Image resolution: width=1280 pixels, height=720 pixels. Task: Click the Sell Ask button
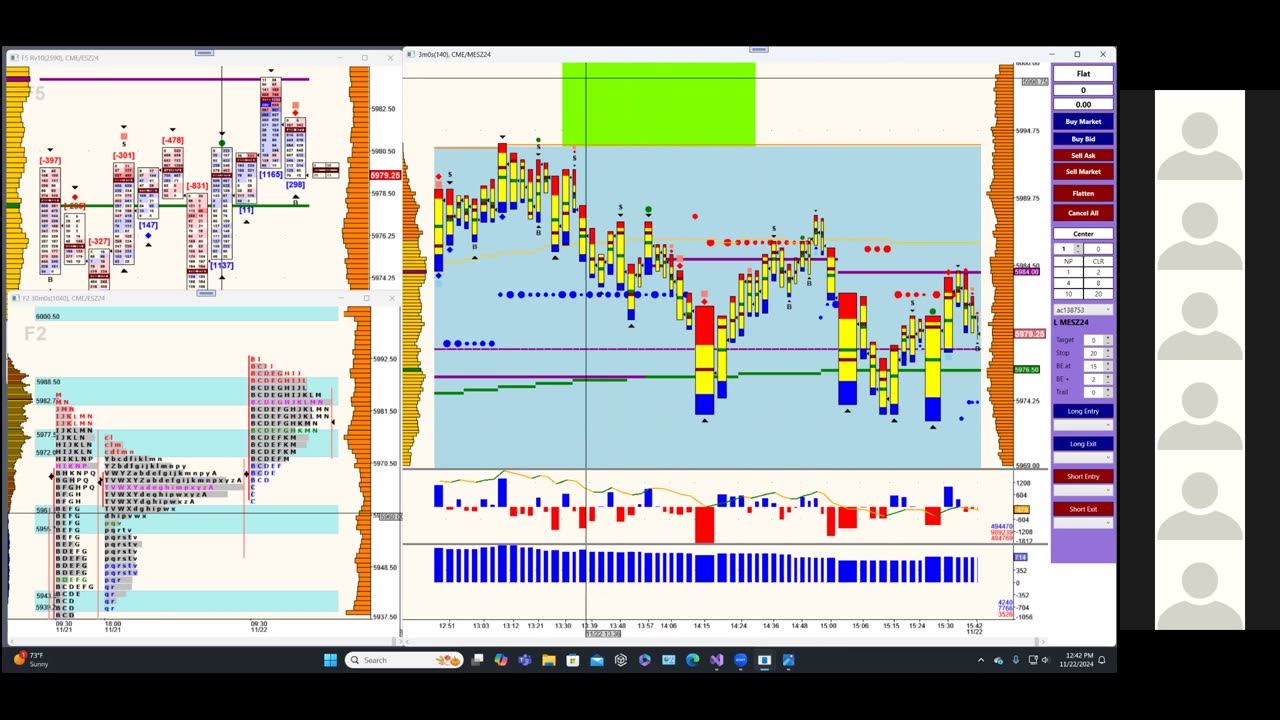[1083, 155]
